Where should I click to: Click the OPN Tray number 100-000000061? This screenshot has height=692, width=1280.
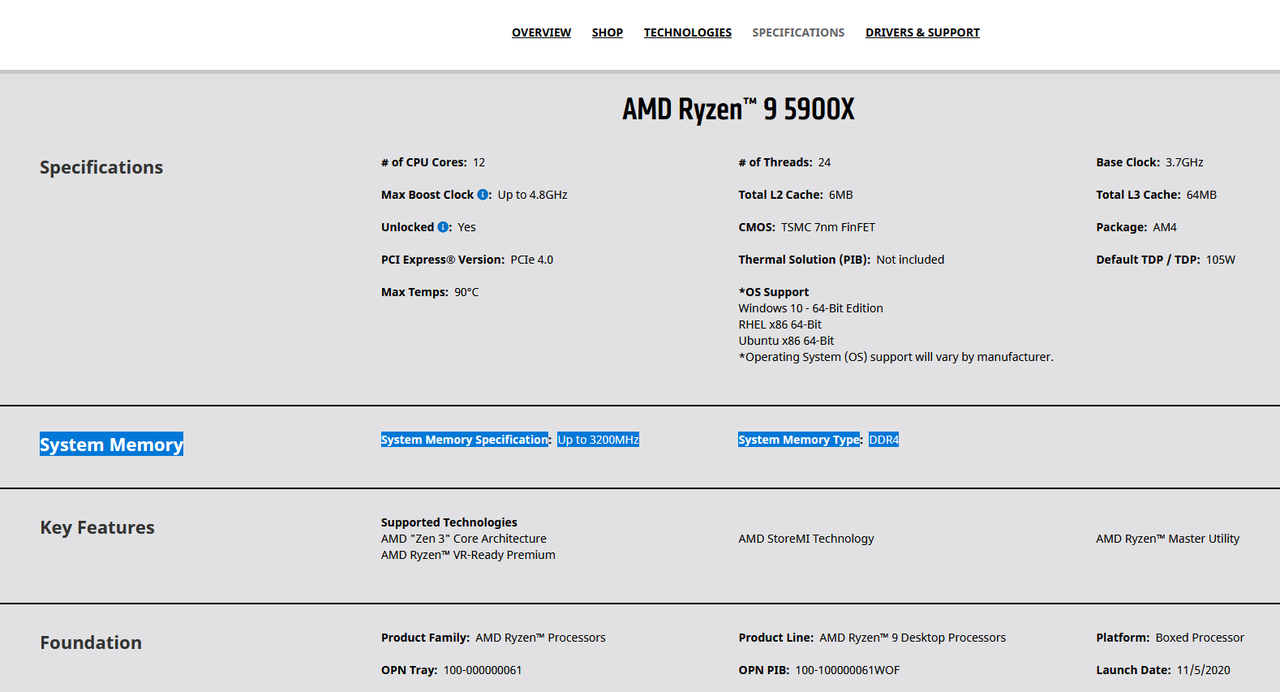(x=484, y=669)
